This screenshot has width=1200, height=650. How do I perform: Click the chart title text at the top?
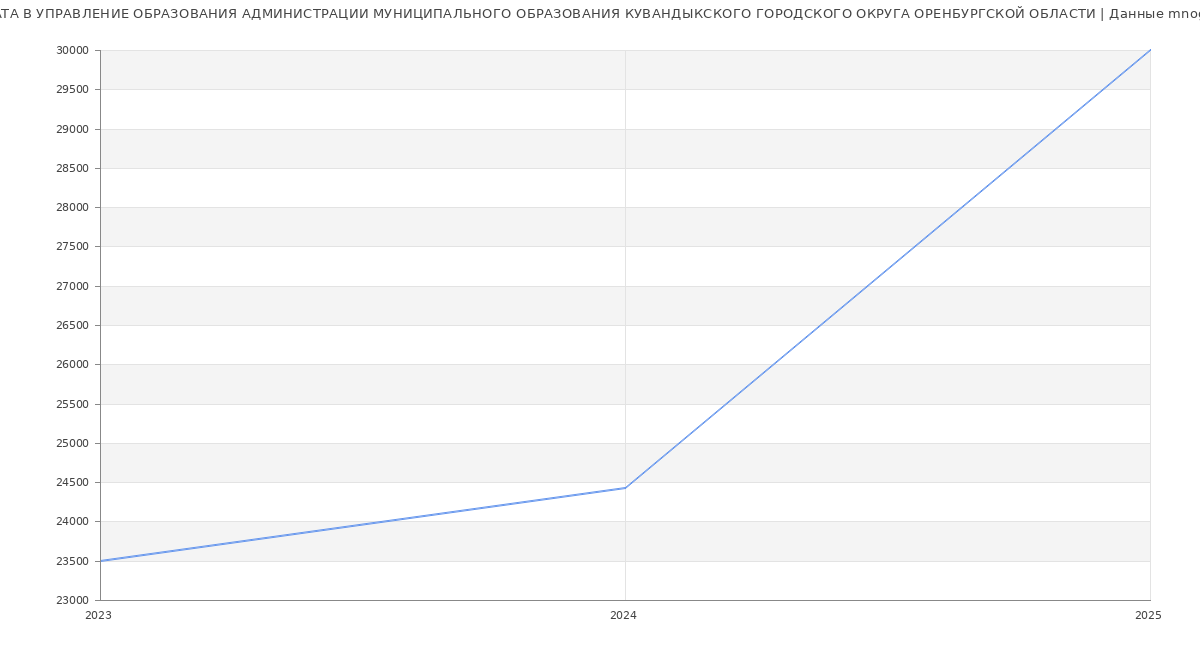click(600, 14)
